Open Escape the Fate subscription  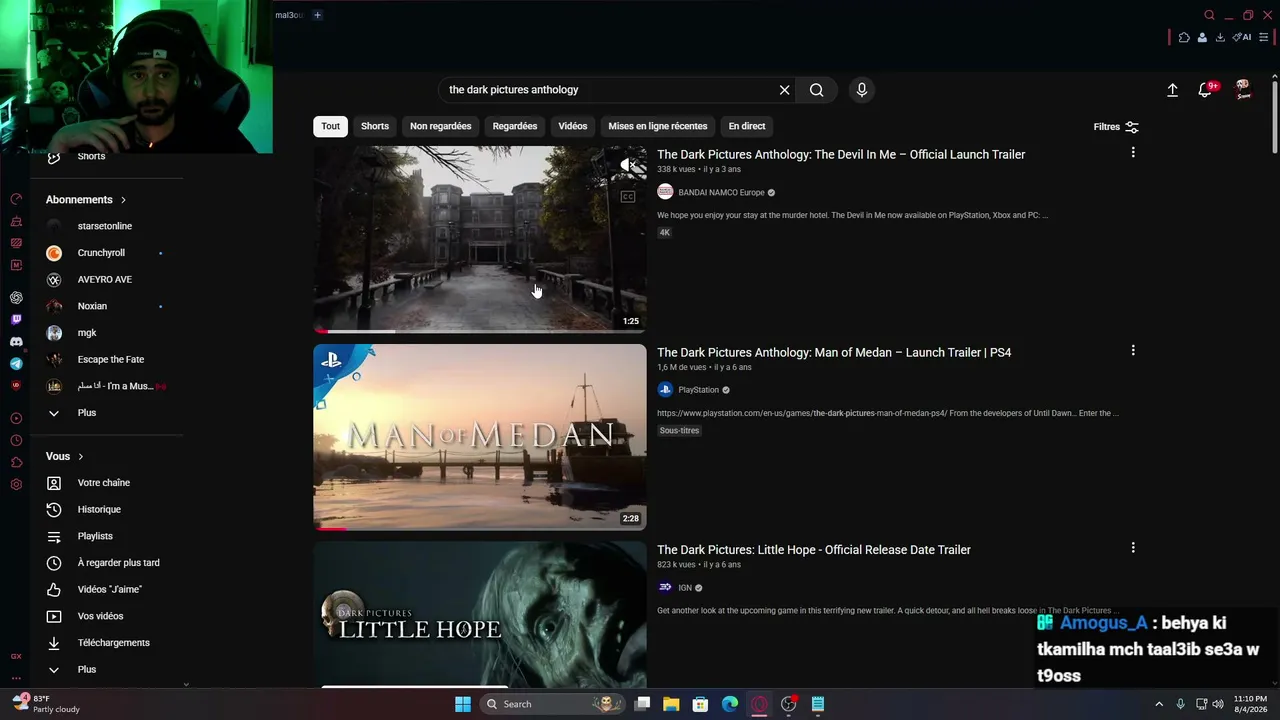110,360
